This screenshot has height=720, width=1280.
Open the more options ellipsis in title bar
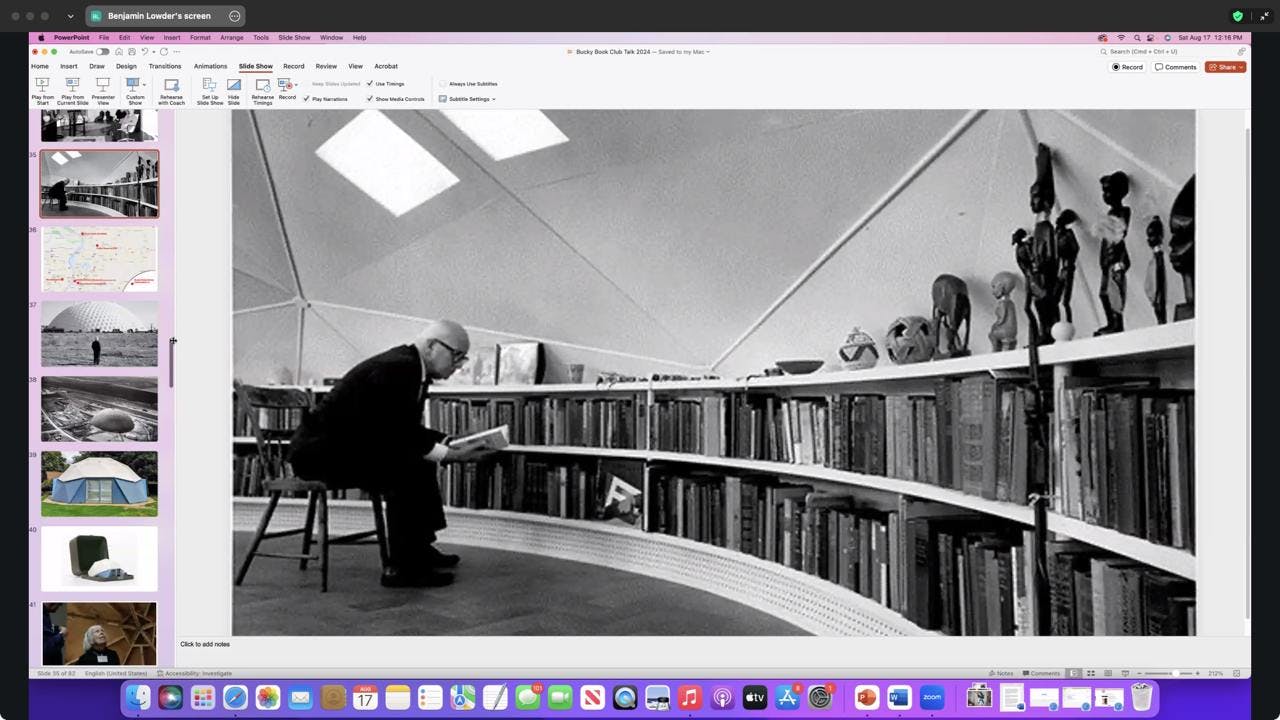[177, 52]
